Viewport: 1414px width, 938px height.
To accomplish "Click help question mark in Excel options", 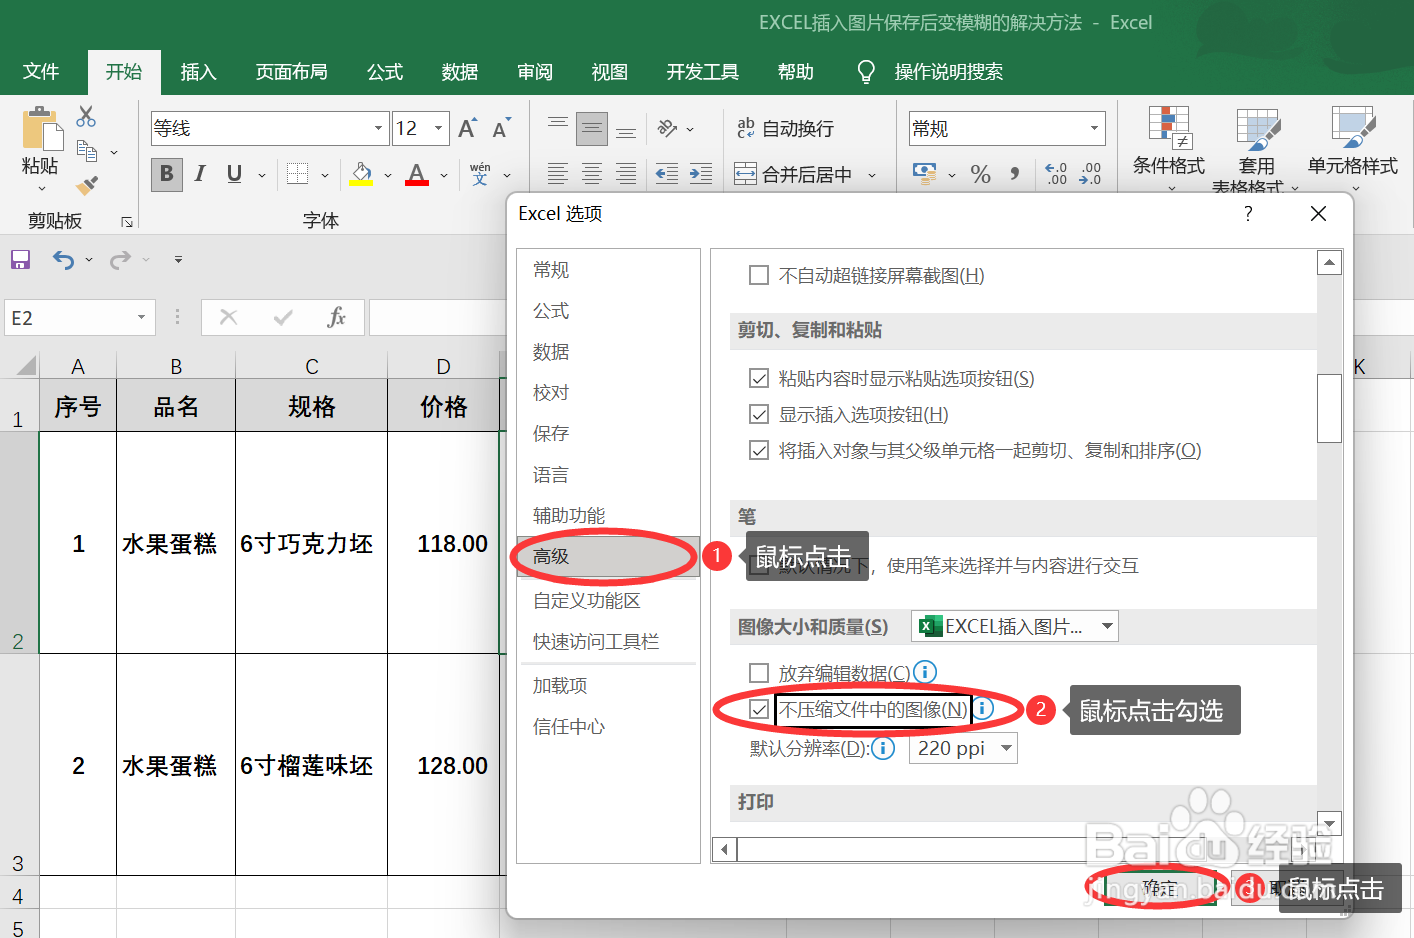I will click(x=1248, y=214).
